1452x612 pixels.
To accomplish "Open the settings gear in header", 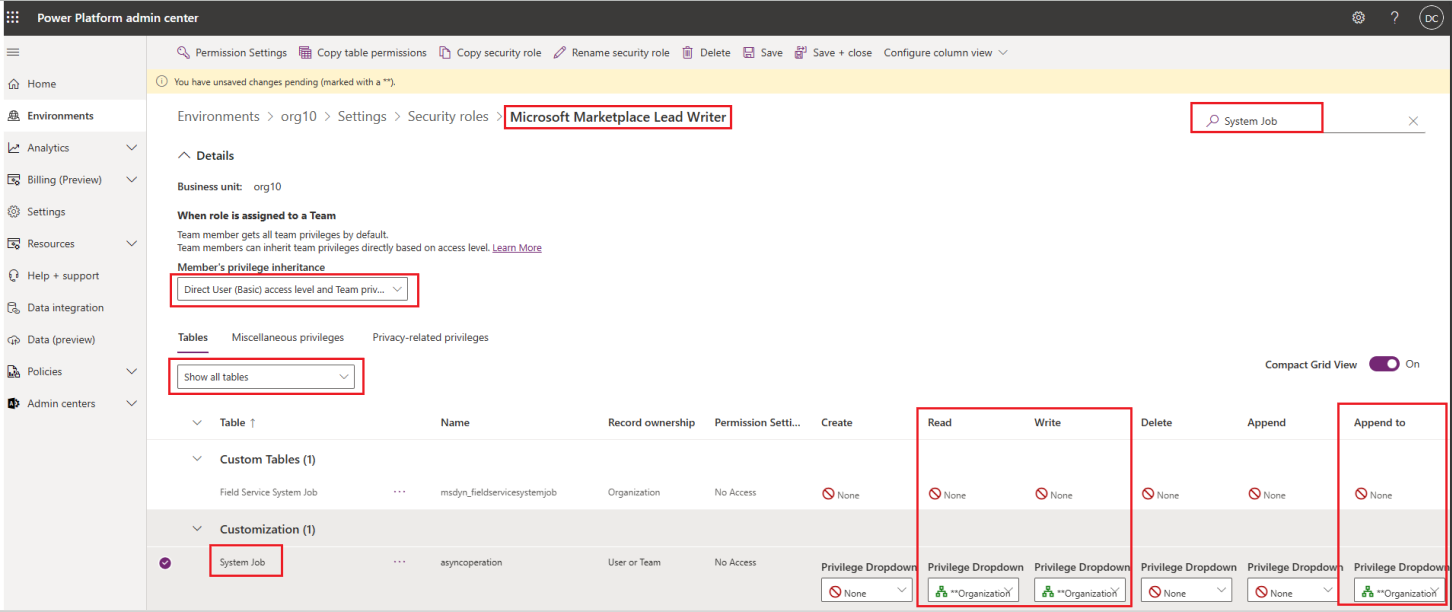I will coord(1358,18).
